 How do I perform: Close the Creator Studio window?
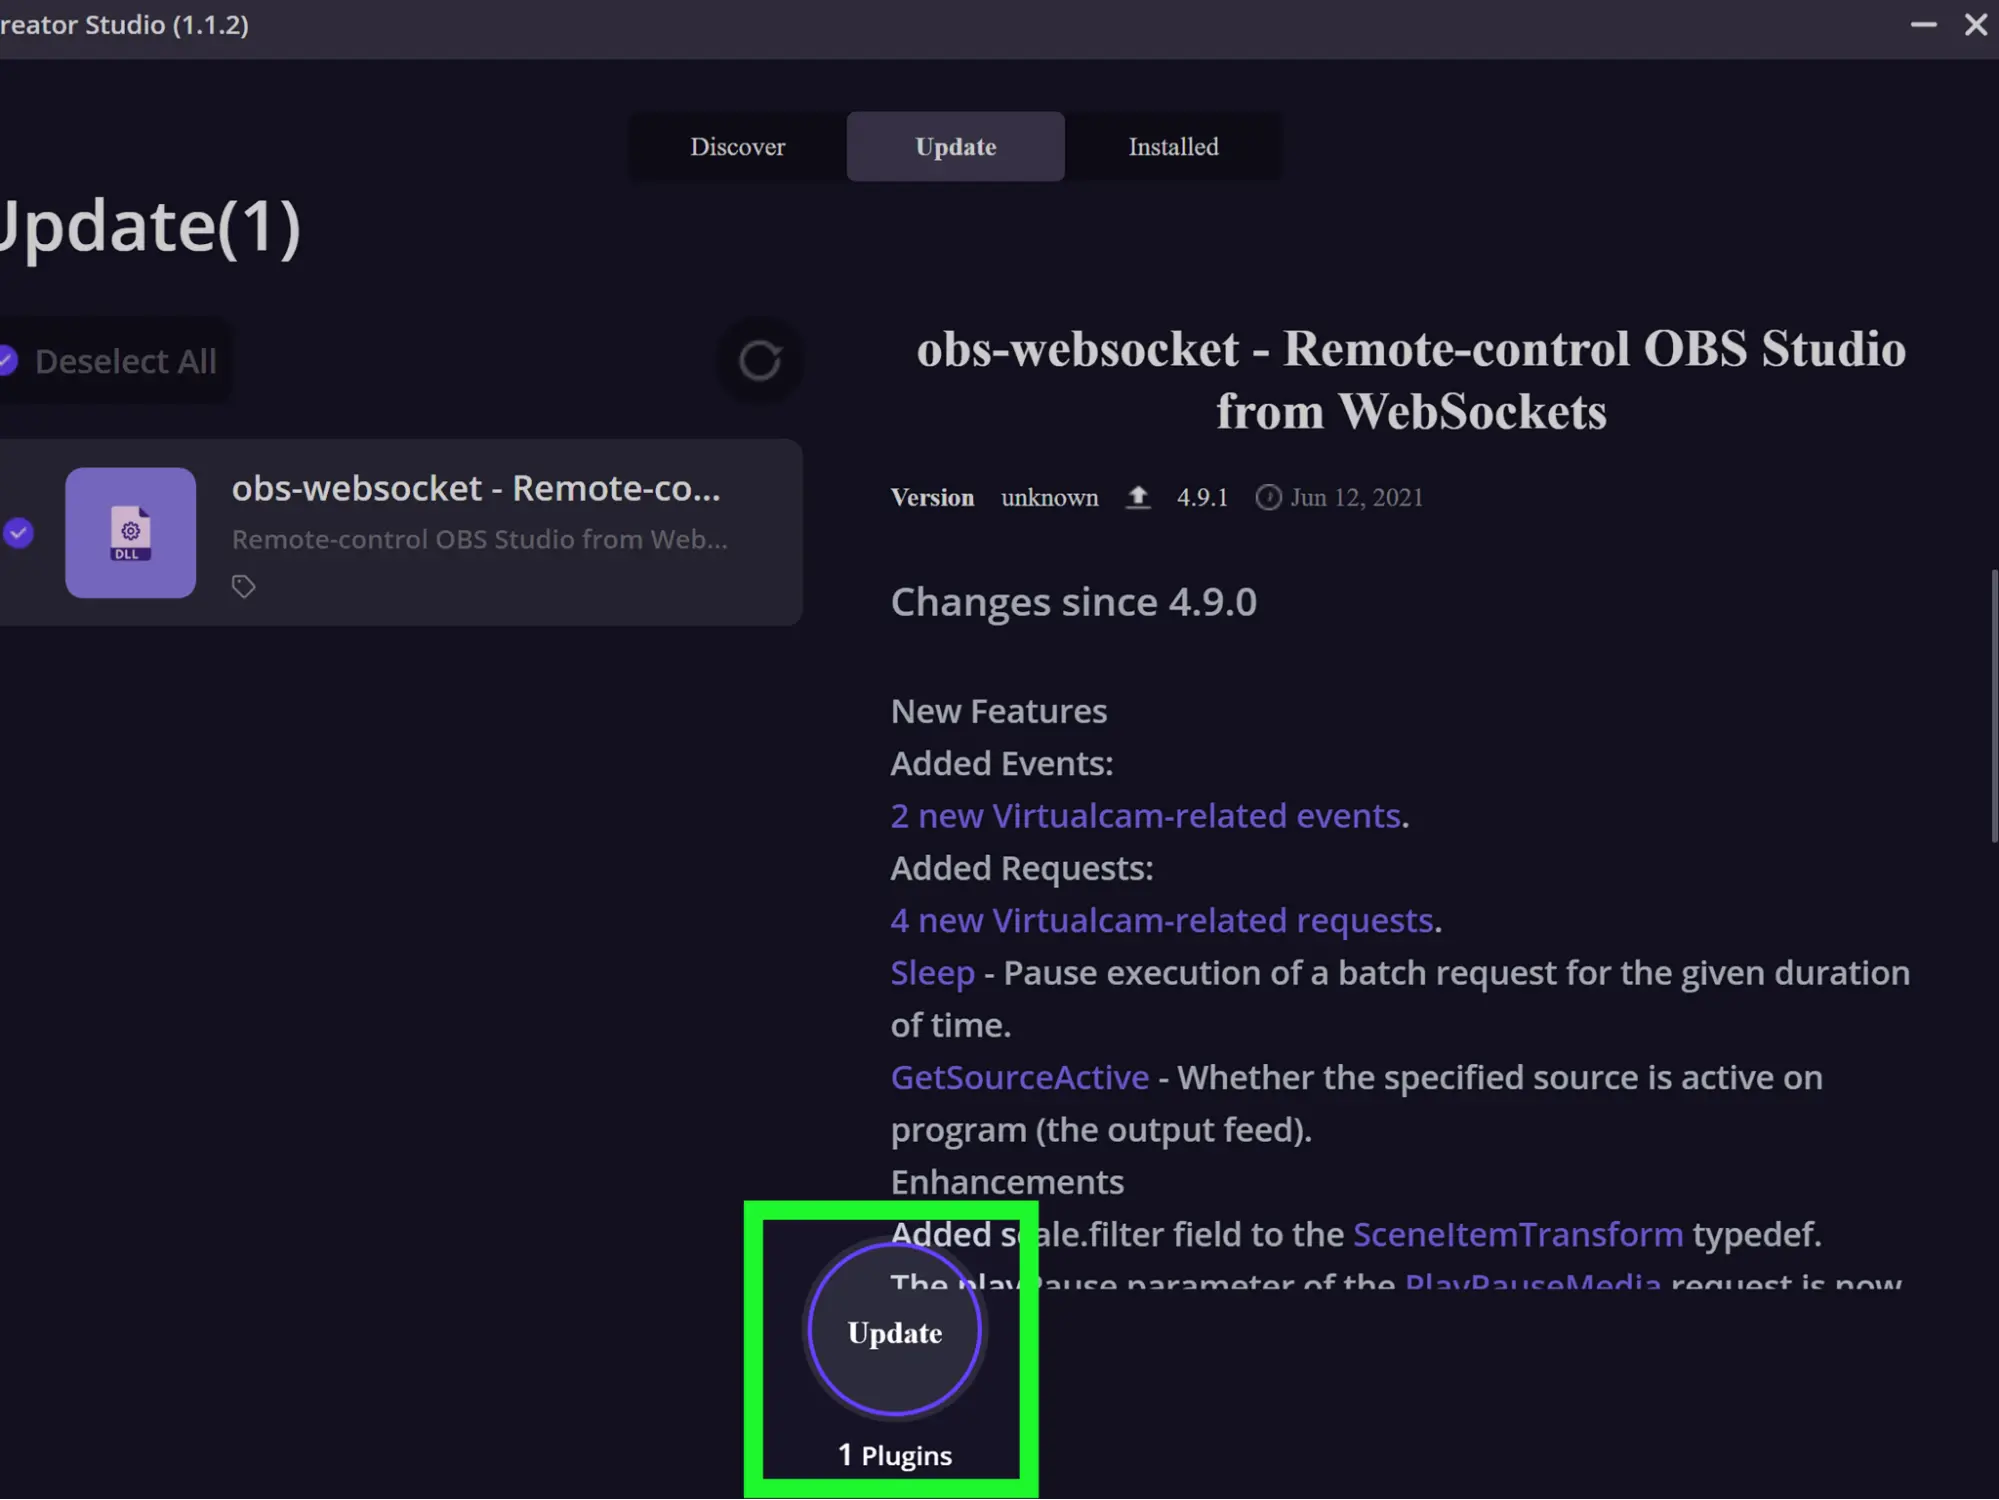point(1975,25)
